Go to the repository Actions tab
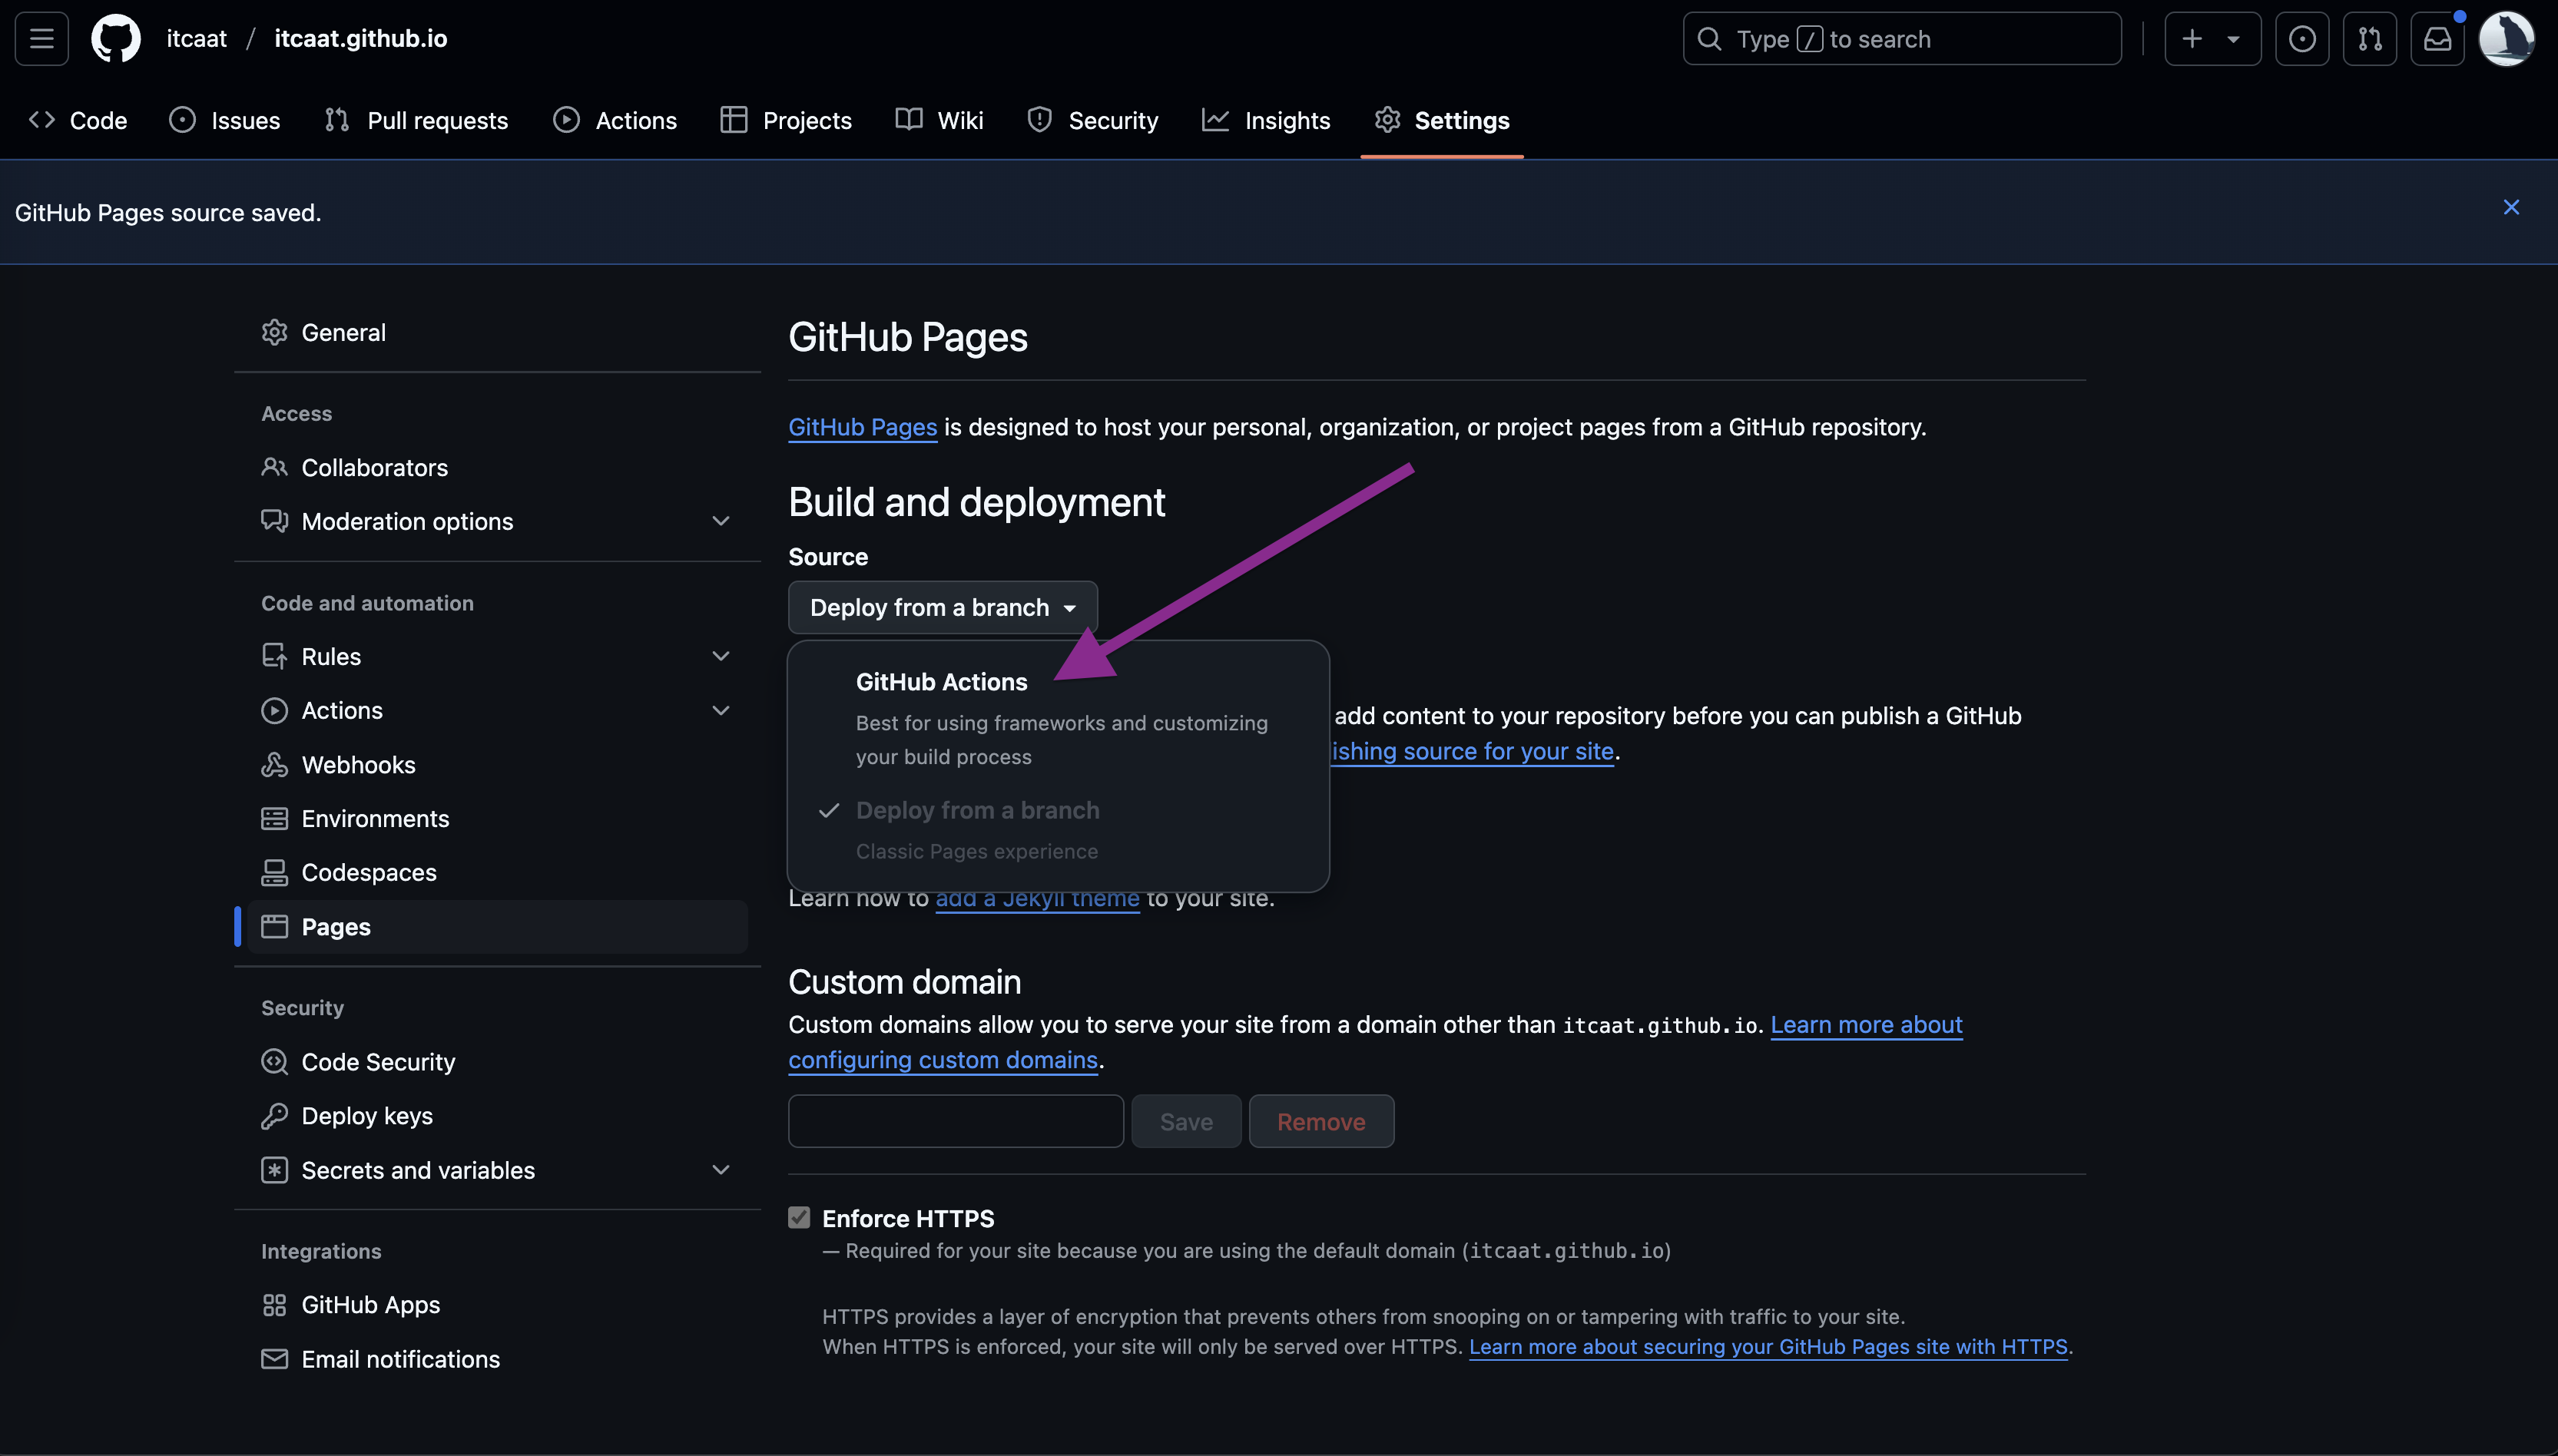The image size is (2558, 1456). [x=615, y=120]
